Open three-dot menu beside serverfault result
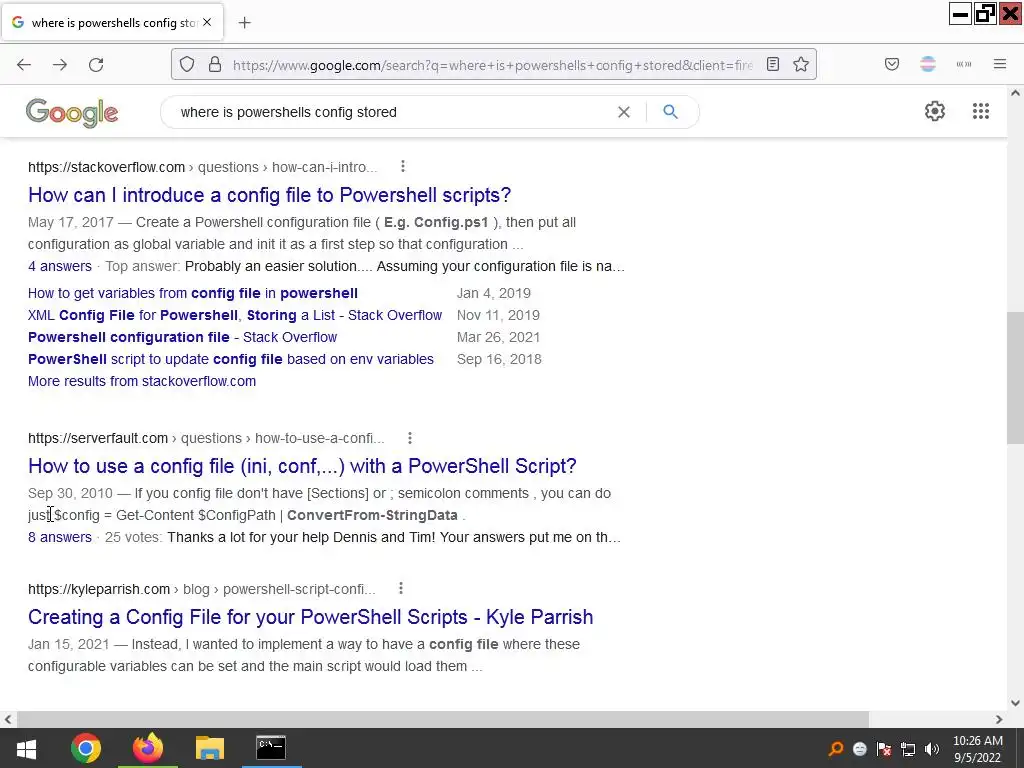 click(409, 438)
